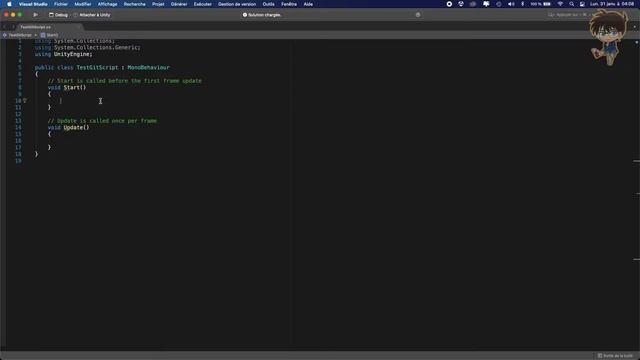Click the Solution chargée status indicator
640x360 pixels.
[262, 15]
